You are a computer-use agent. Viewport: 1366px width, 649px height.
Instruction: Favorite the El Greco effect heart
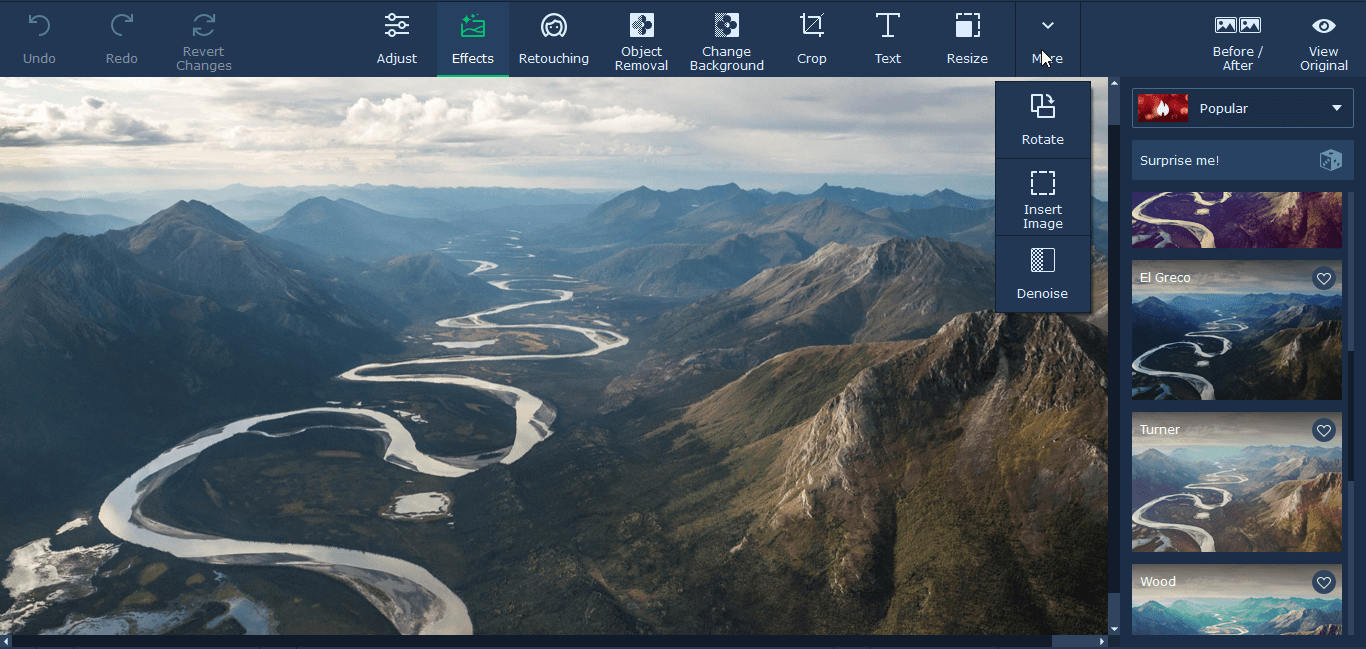[1324, 279]
